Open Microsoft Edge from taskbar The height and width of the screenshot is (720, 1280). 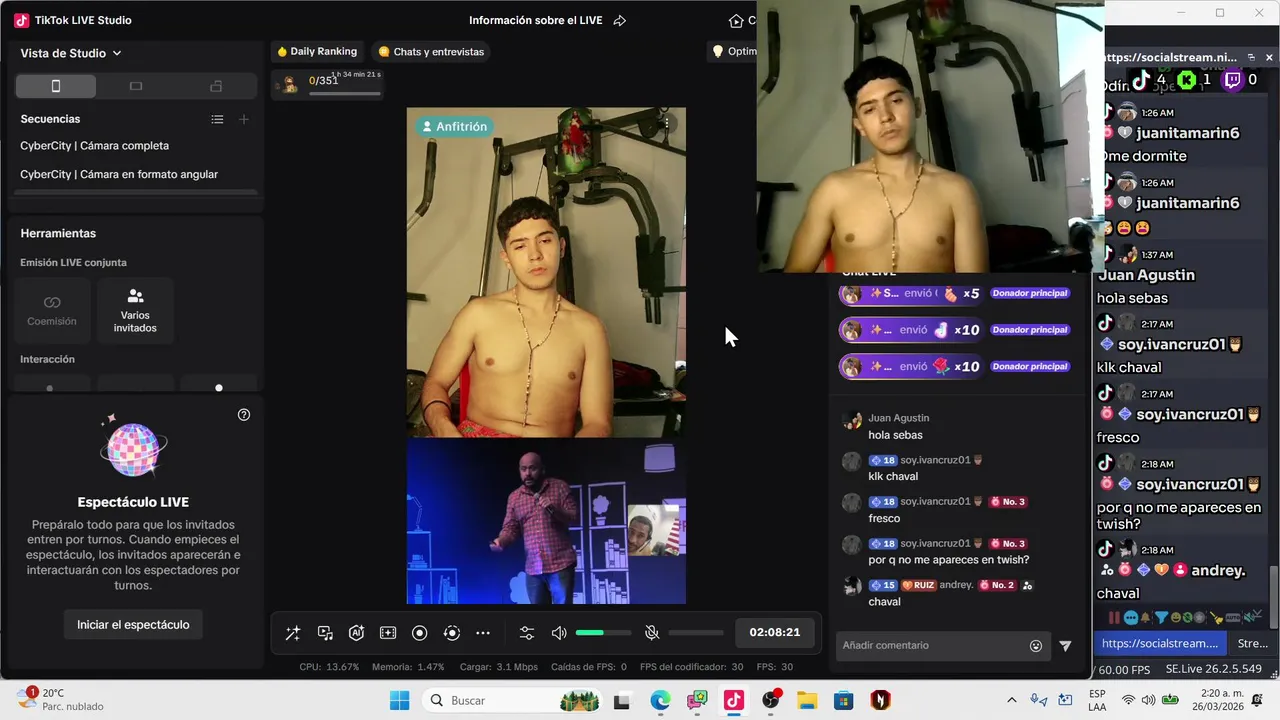(x=660, y=700)
